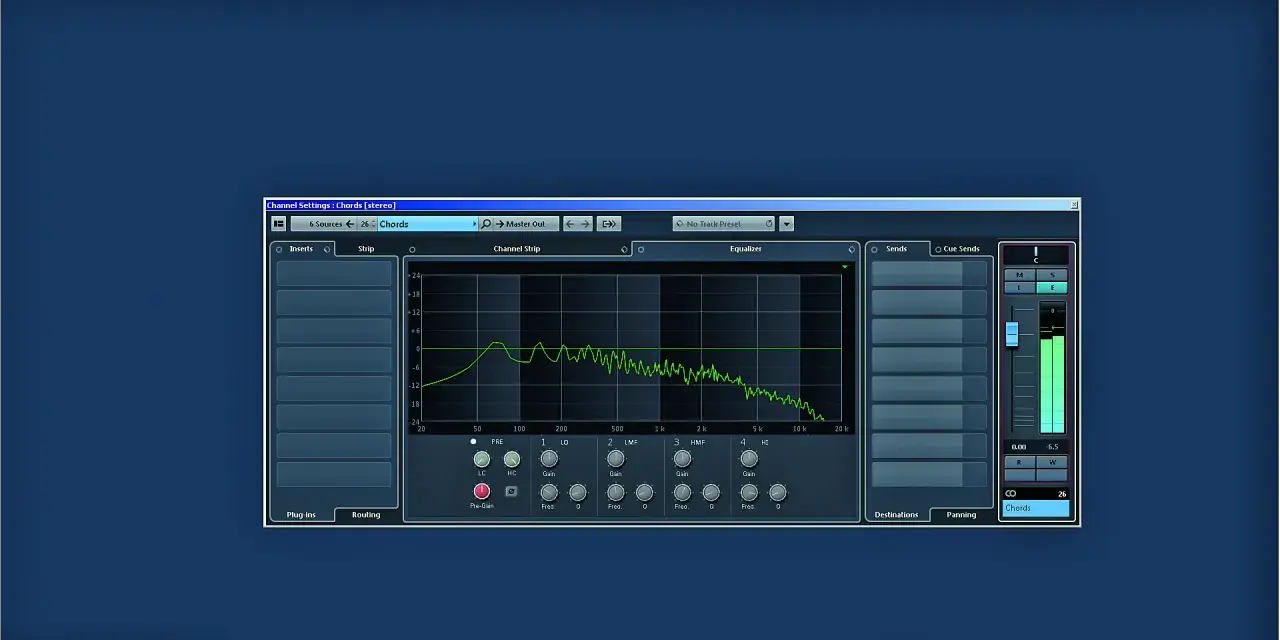Toggle the PRE section enable dot
Screen dimensions: 1280x640
[474, 441]
